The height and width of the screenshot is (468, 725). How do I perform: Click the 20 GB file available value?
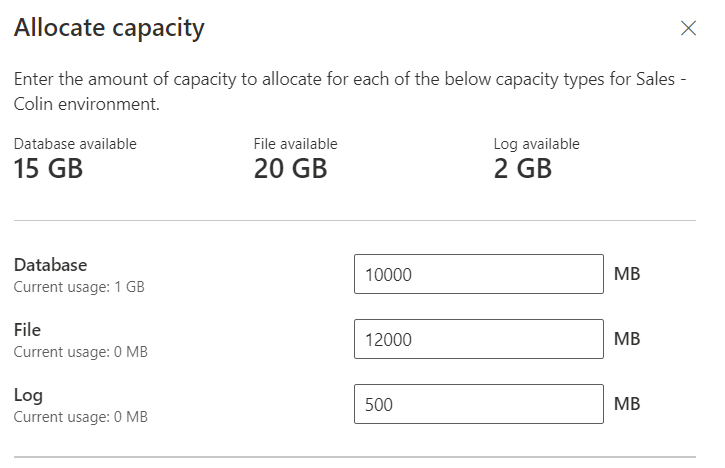point(290,168)
